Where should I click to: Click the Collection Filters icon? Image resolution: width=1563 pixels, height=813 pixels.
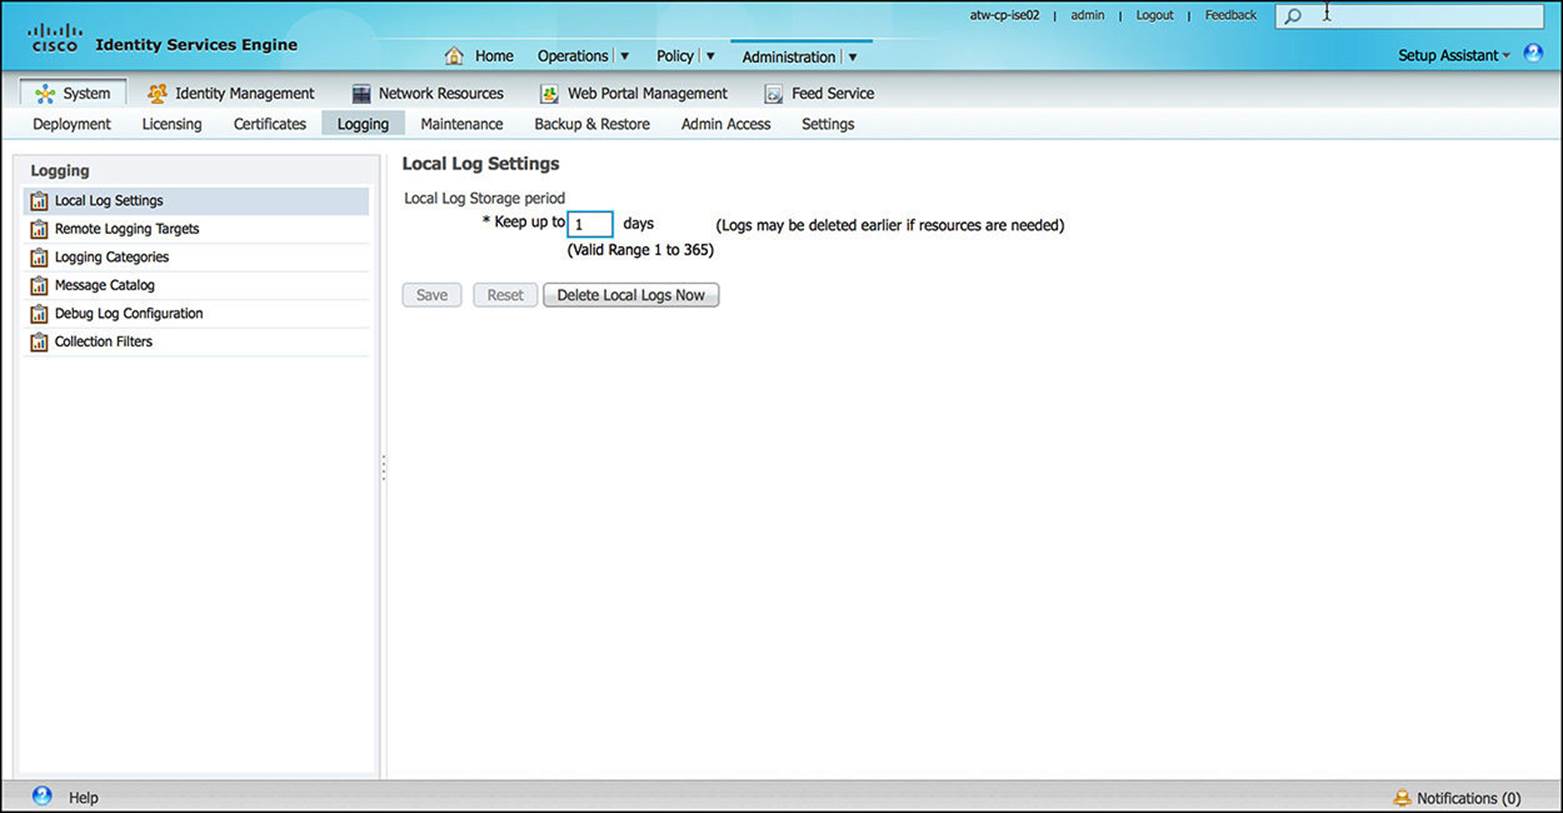pyautogui.click(x=39, y=342)
